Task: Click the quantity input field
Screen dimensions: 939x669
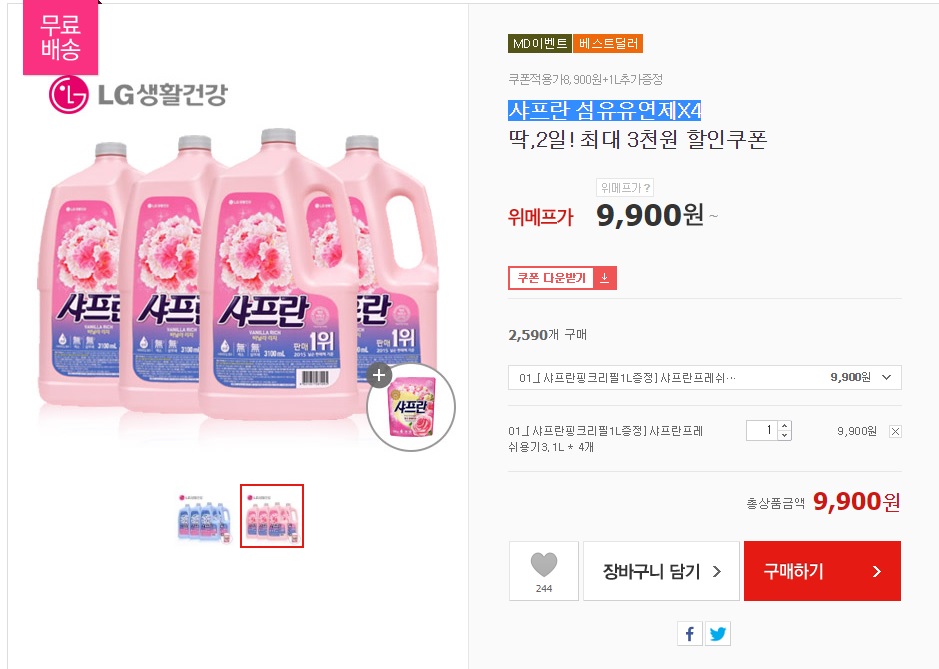Action: pyautogui.click(x=762, y=430)
